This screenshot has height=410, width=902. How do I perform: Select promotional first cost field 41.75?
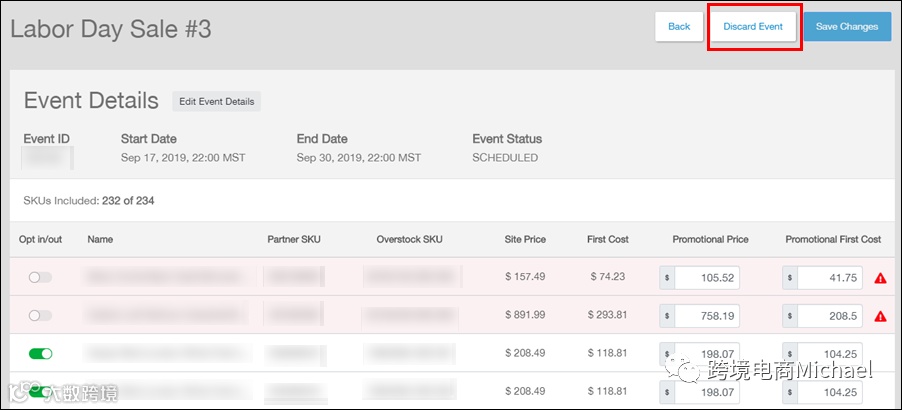click(829, 278)
